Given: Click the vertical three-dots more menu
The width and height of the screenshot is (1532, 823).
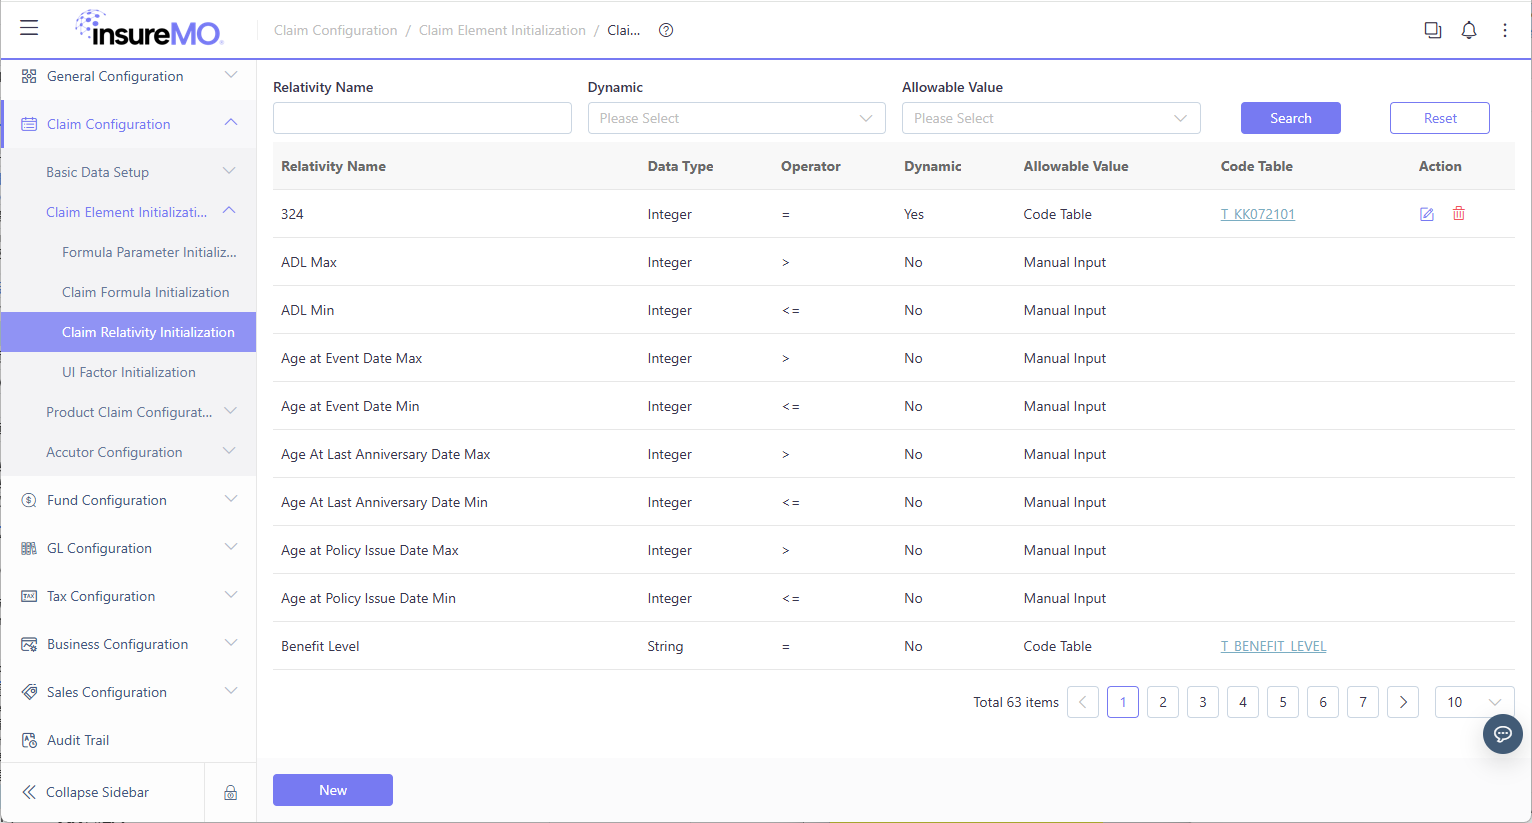Looking at the screenshot, I should tap(1505, 30).
